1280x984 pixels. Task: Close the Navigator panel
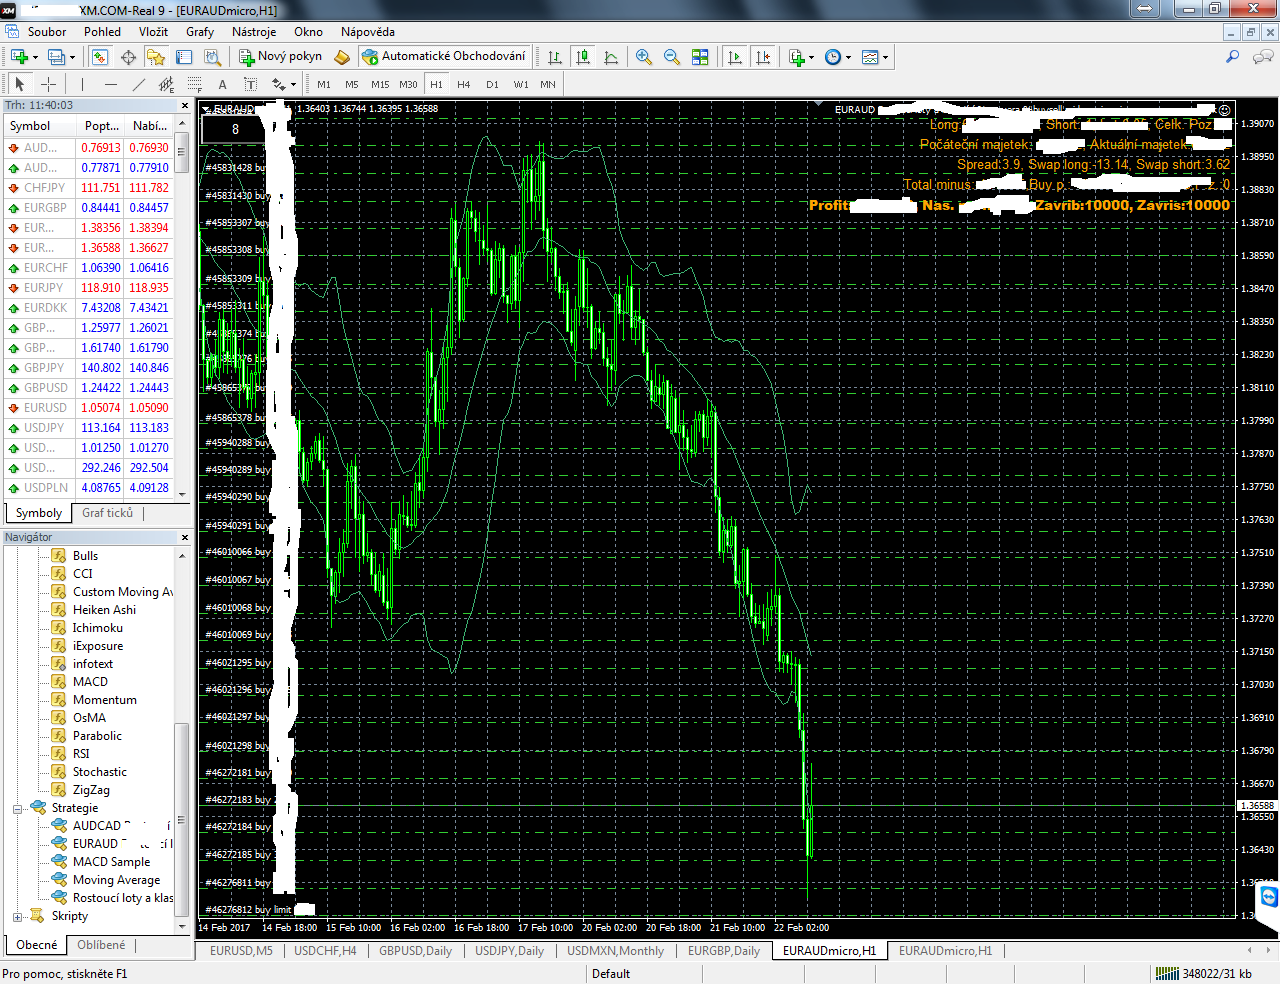coord(184,537)
